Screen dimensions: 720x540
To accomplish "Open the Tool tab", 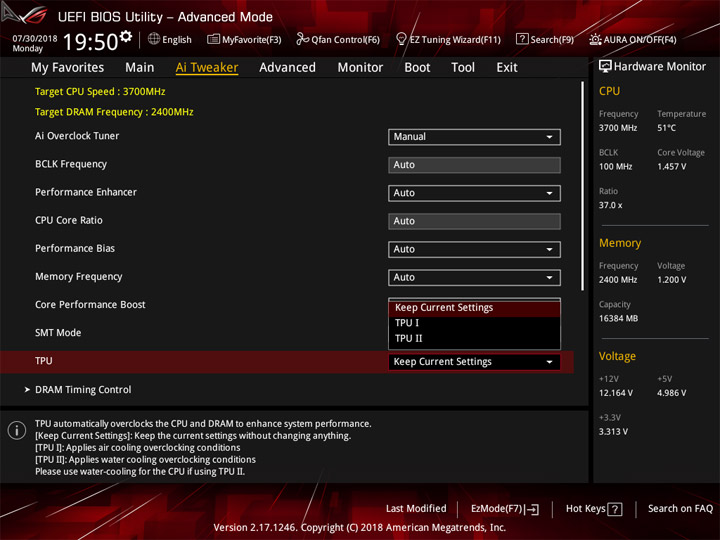I will click(463, 68).
